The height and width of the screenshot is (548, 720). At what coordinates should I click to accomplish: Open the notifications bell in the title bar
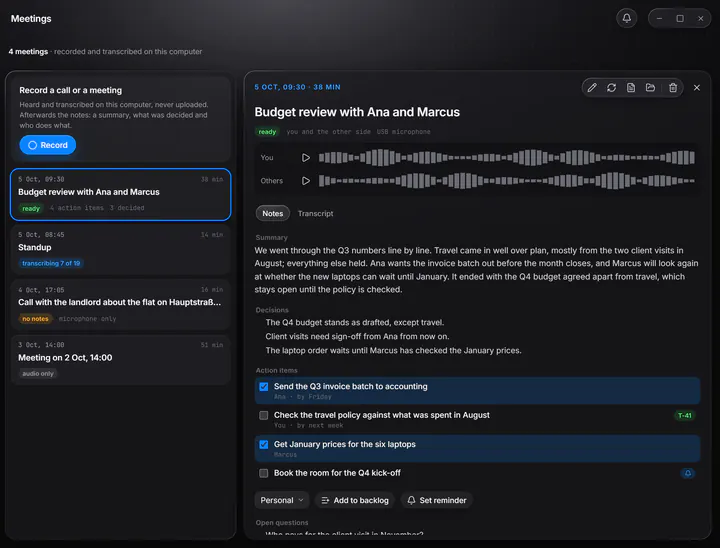pyautogui.click(x=626, y=18)
